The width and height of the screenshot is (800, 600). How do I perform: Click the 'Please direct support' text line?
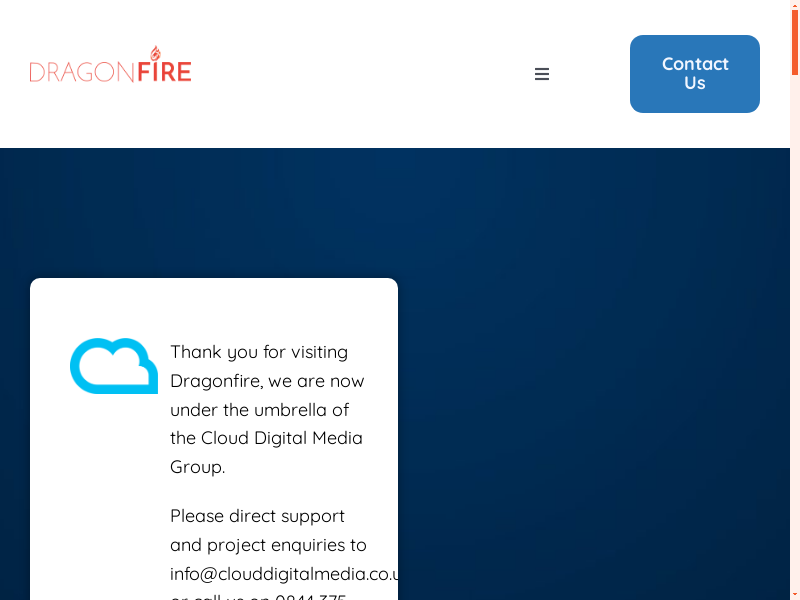pos(257,516)
